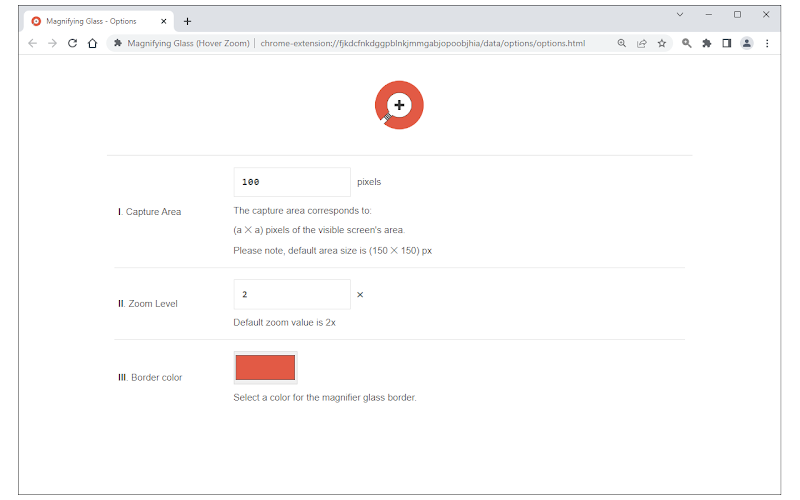Reload the options page

pyautogui.click(x=72, y=43)
